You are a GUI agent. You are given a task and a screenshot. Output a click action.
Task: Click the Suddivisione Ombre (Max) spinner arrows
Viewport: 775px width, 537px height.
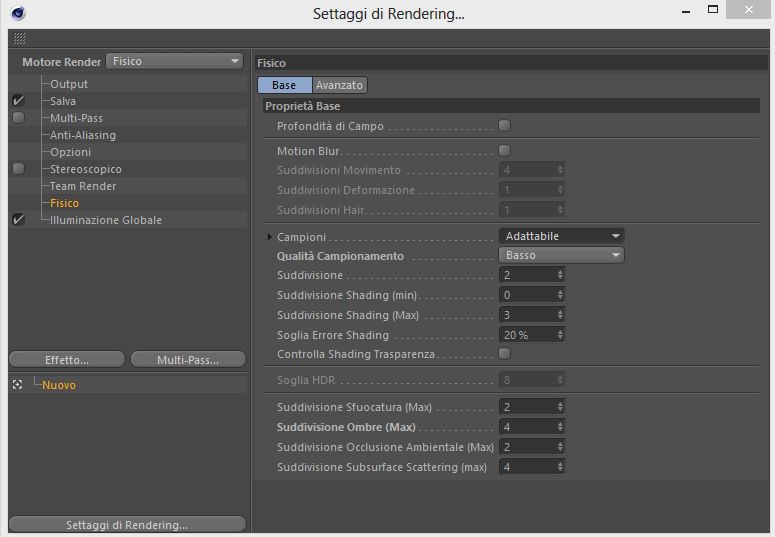click(560, 427)
